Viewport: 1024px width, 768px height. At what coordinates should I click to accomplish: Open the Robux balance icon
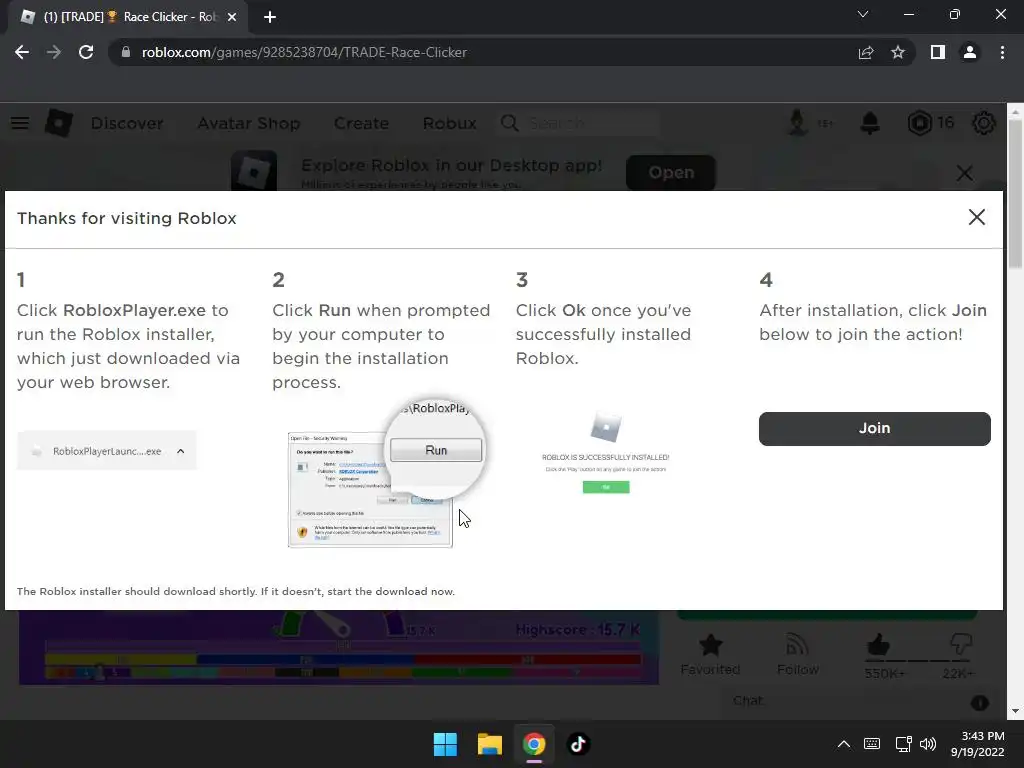click(920, 123)
